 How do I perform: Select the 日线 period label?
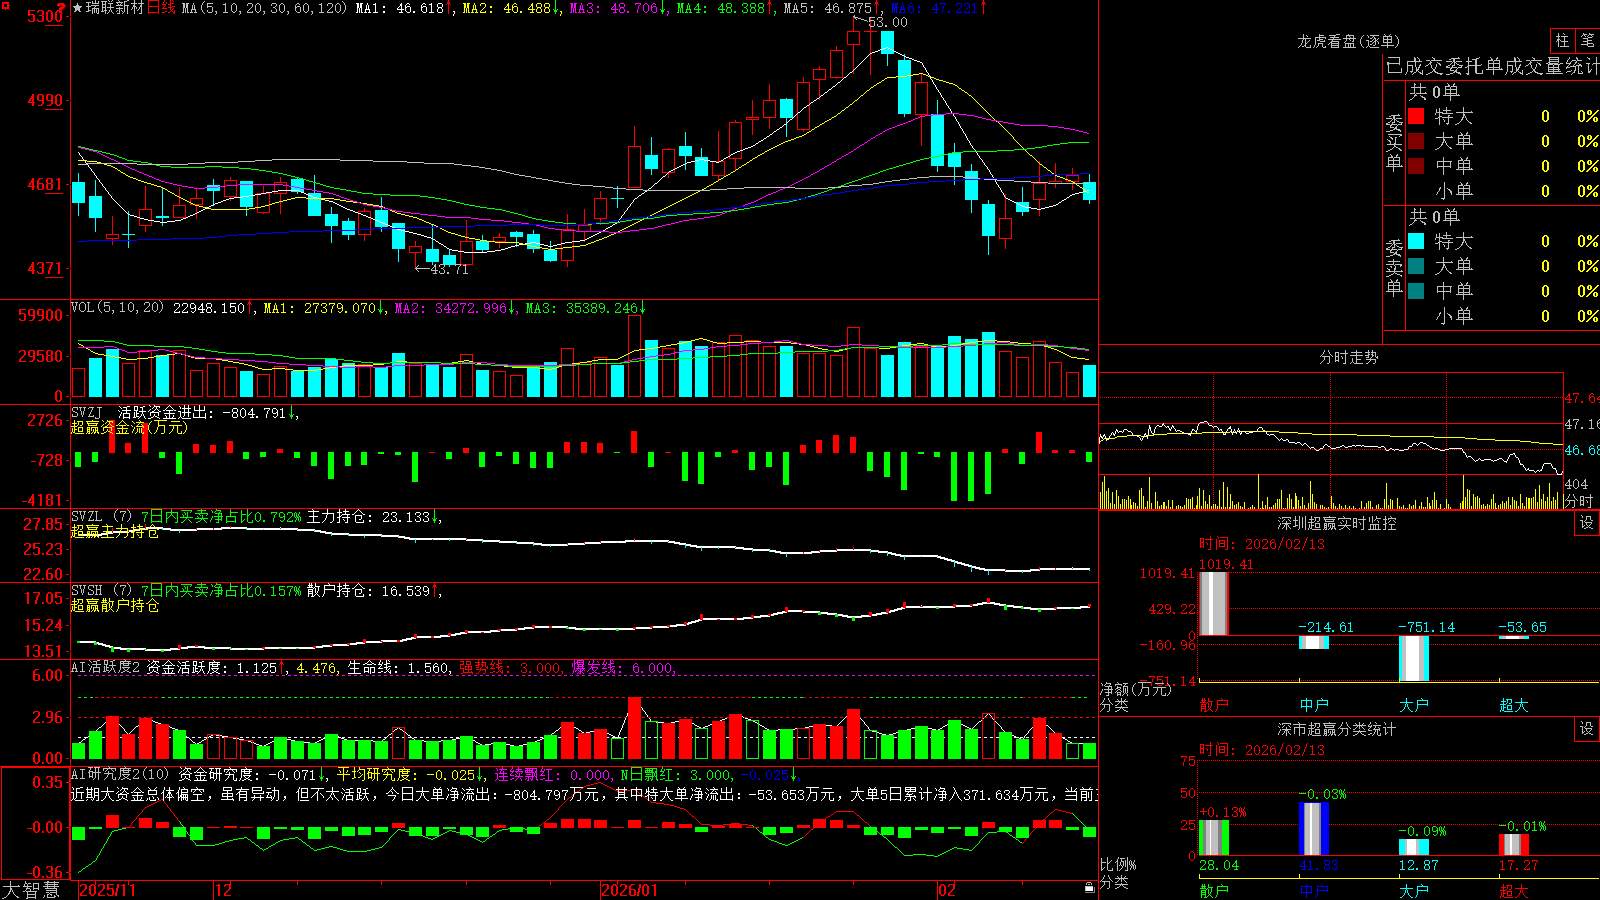[x=162, y=8]
